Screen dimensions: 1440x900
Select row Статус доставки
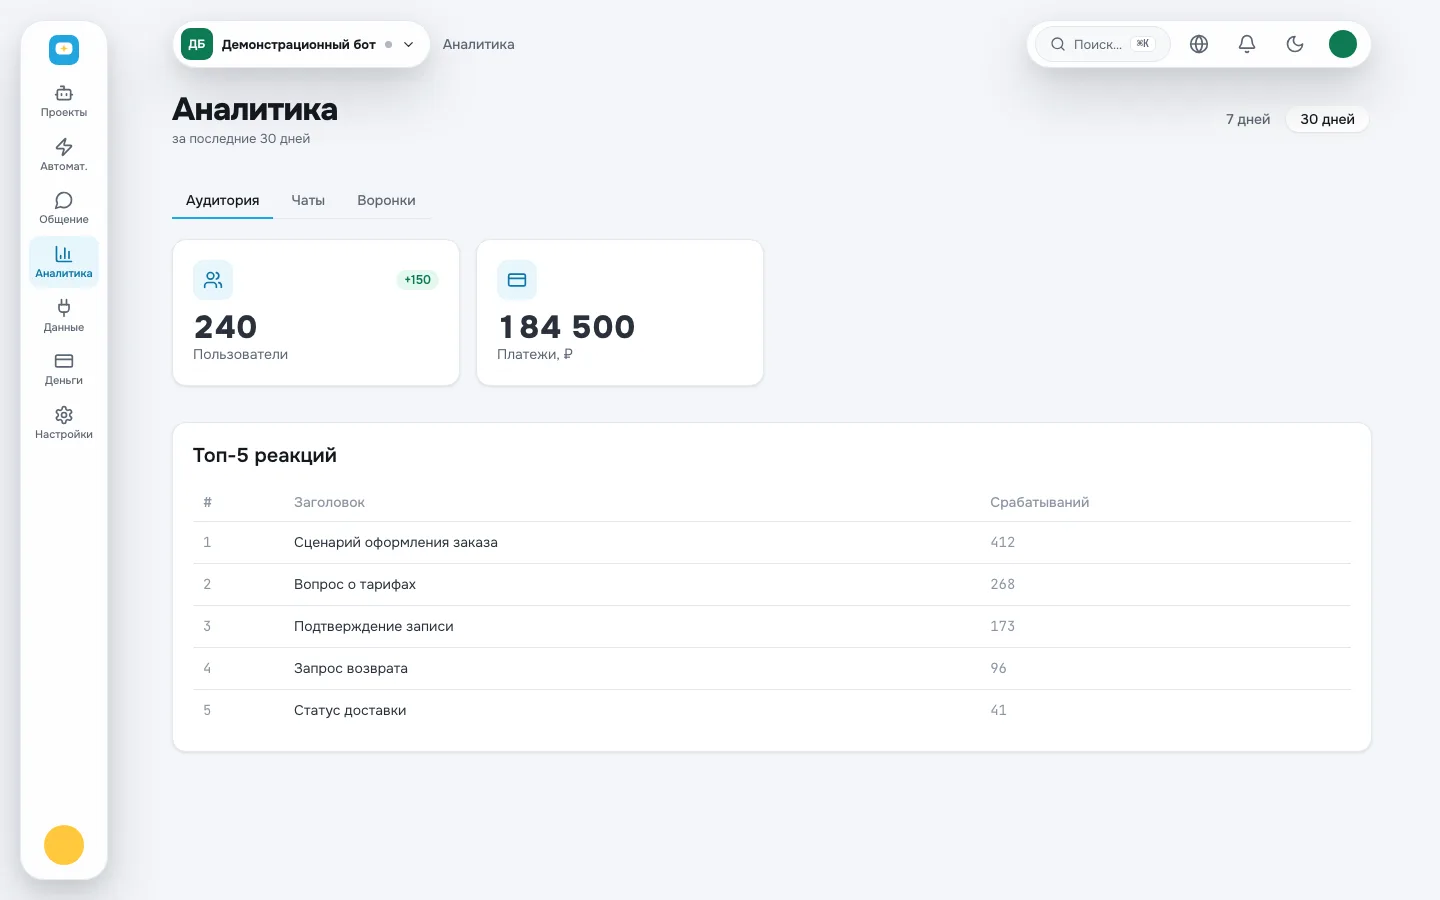[772, 710]
